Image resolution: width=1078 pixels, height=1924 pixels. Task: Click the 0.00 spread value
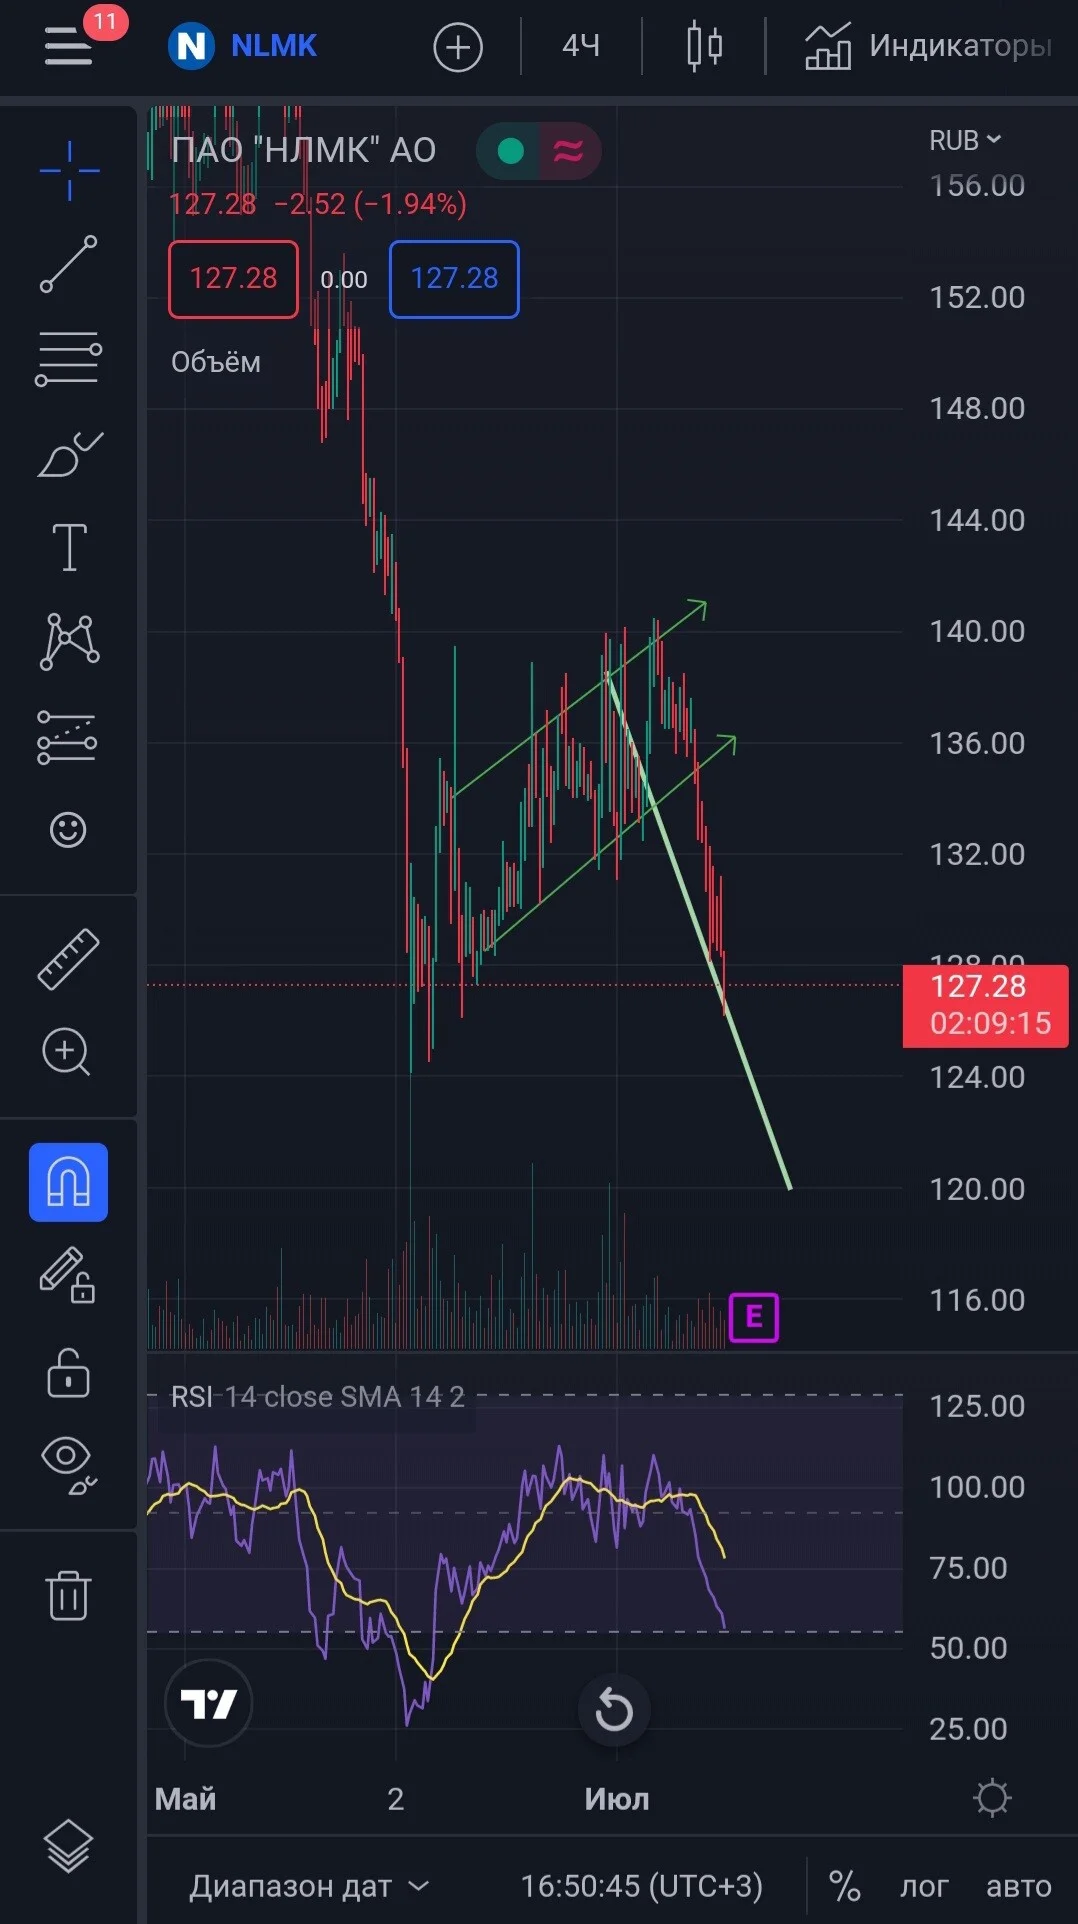coord(343,279)
